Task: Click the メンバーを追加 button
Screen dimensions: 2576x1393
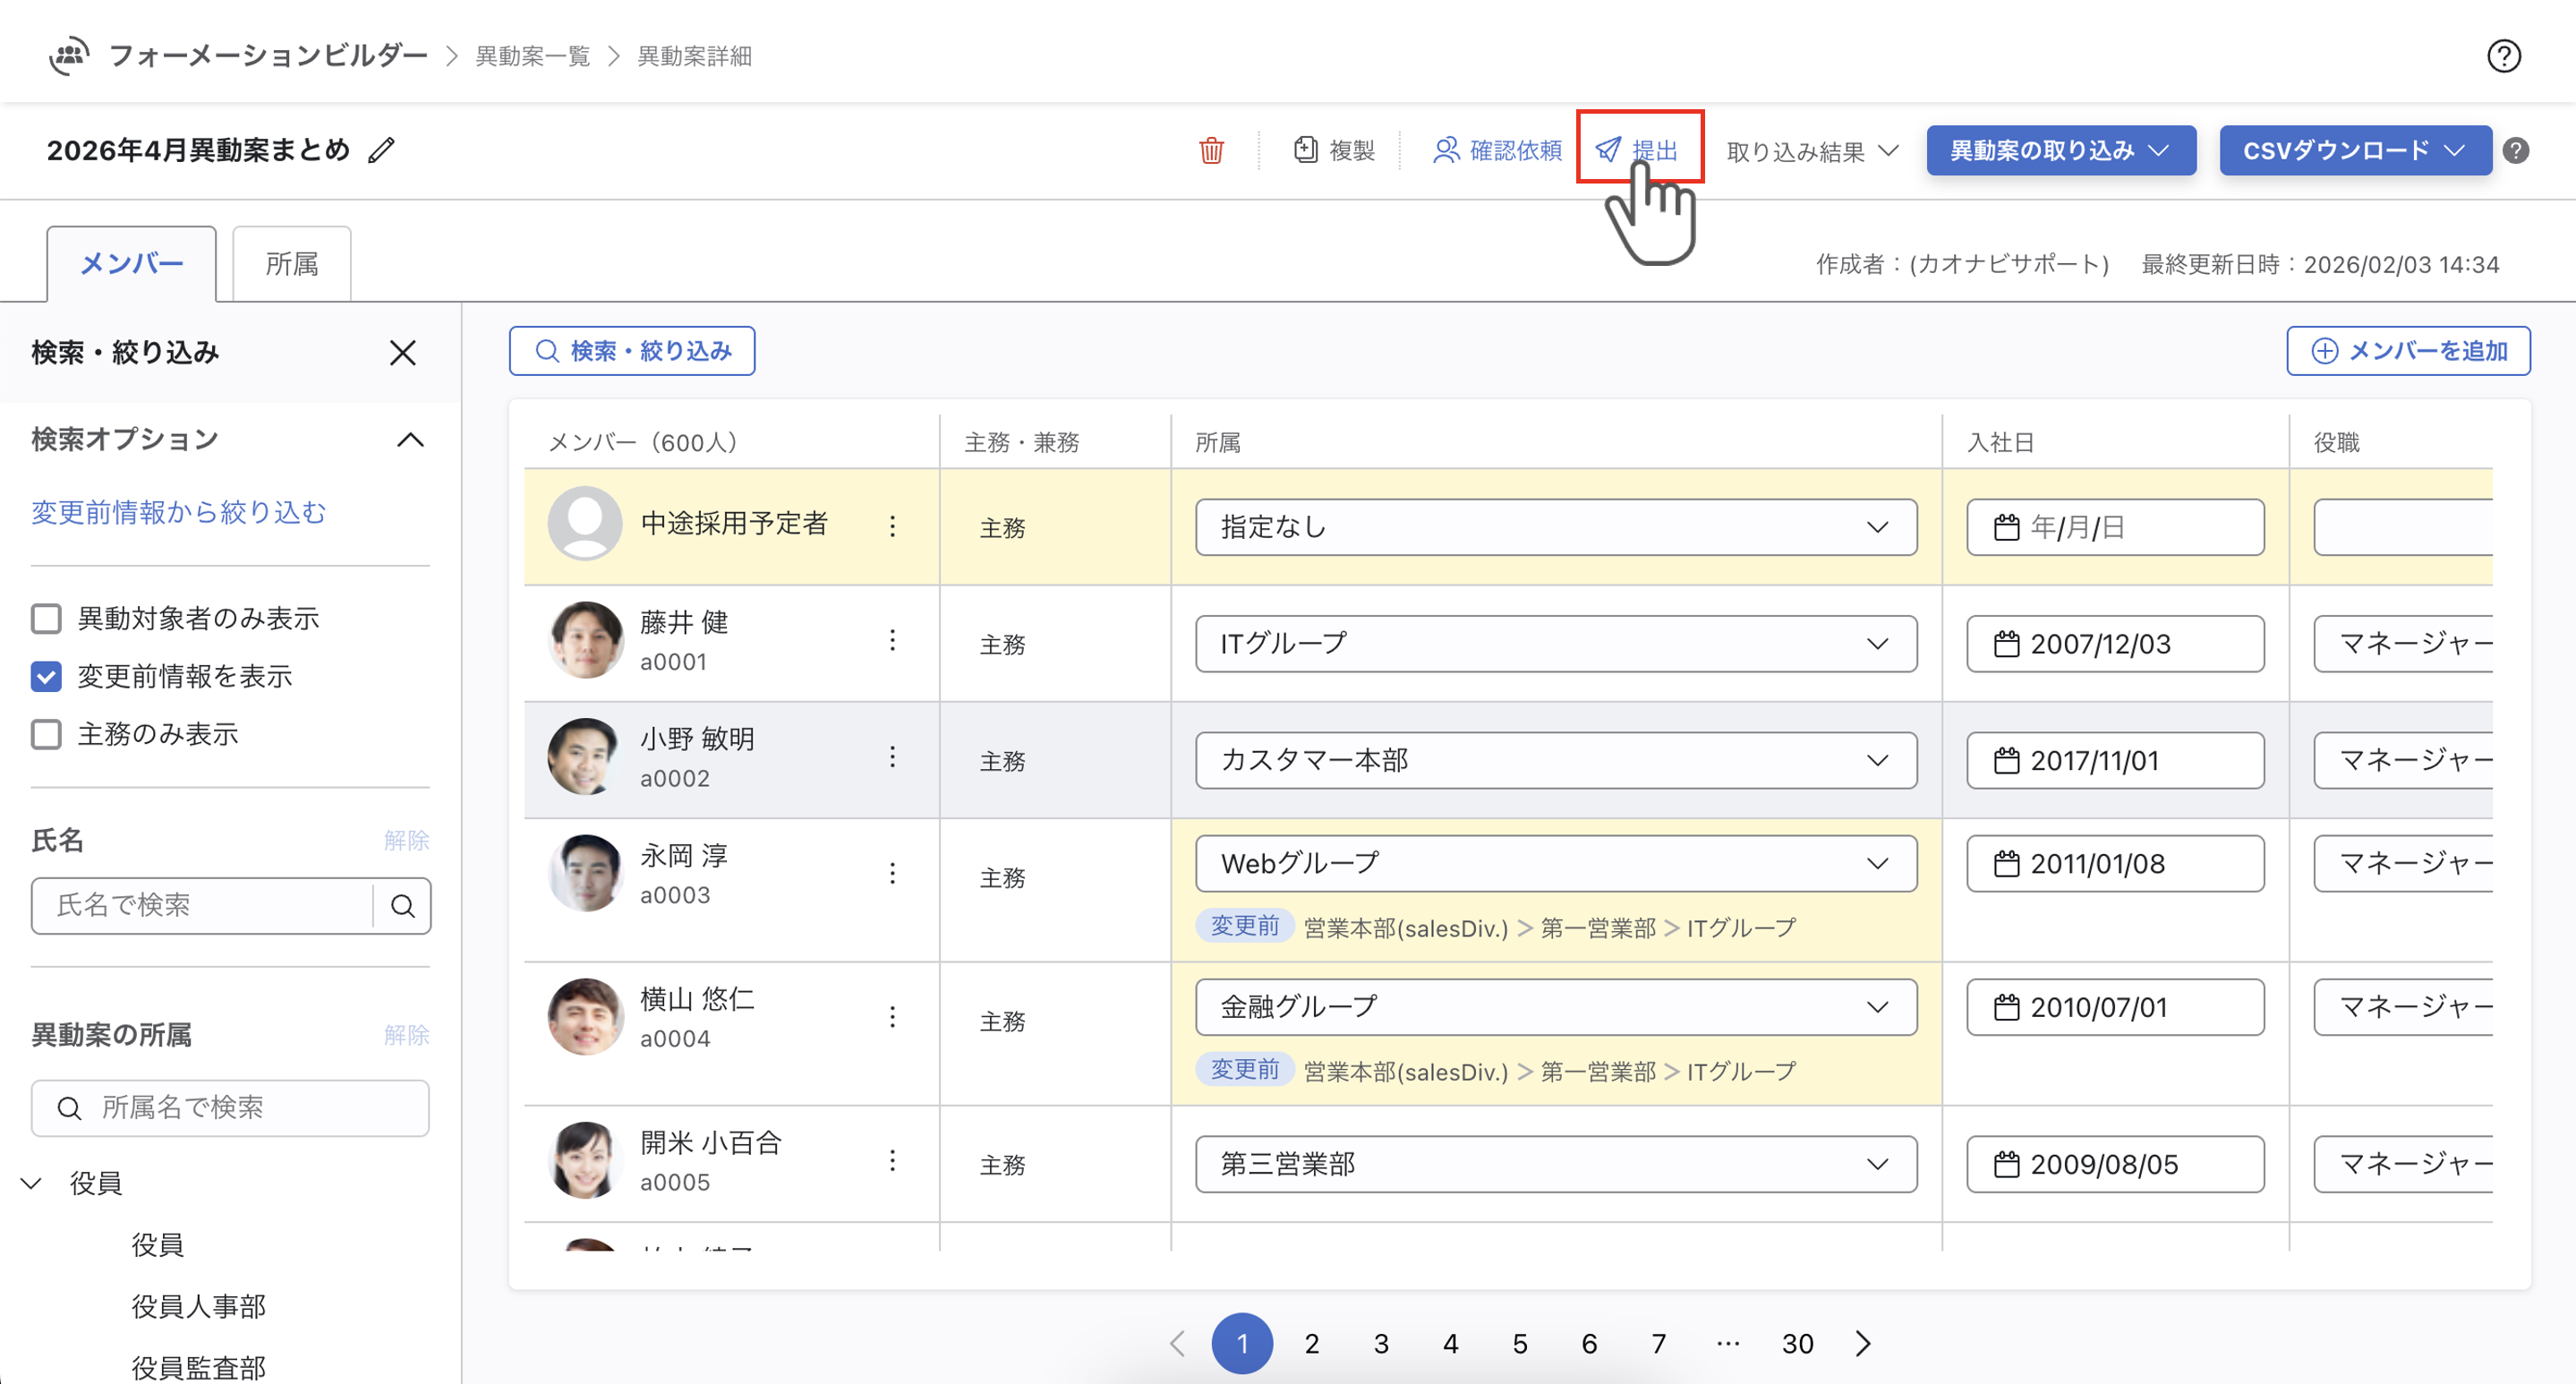Action: click(2407, 351)
